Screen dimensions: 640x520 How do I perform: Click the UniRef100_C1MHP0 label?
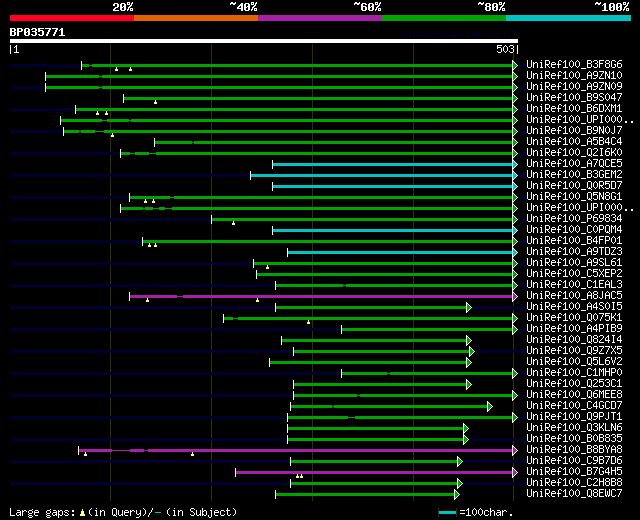click(574, 373)
